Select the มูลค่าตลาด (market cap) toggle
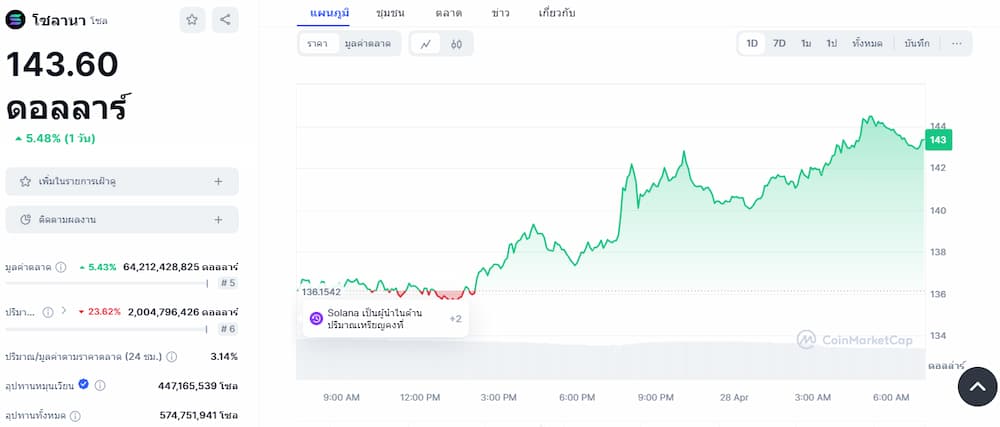 [x=369, y=43]
